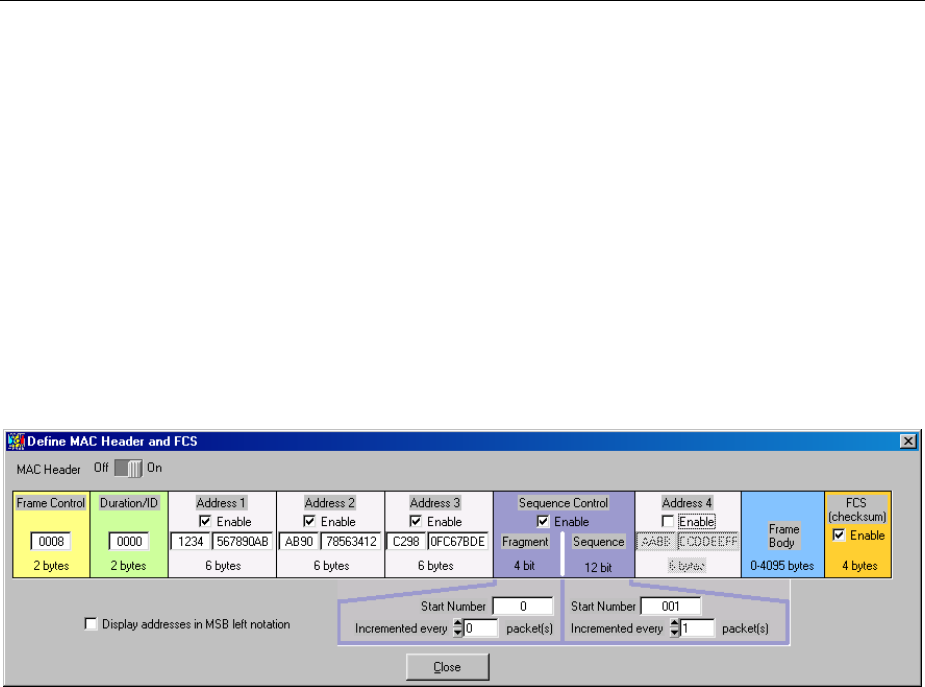
Task: Click the Frame Body block
Action: 783,535
